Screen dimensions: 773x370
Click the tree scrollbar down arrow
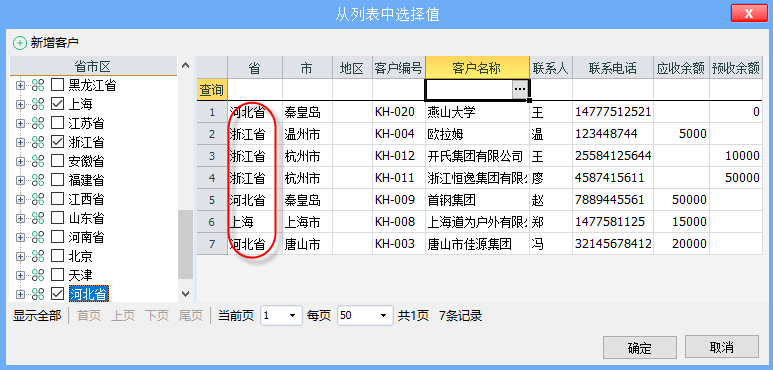point(185,294)
